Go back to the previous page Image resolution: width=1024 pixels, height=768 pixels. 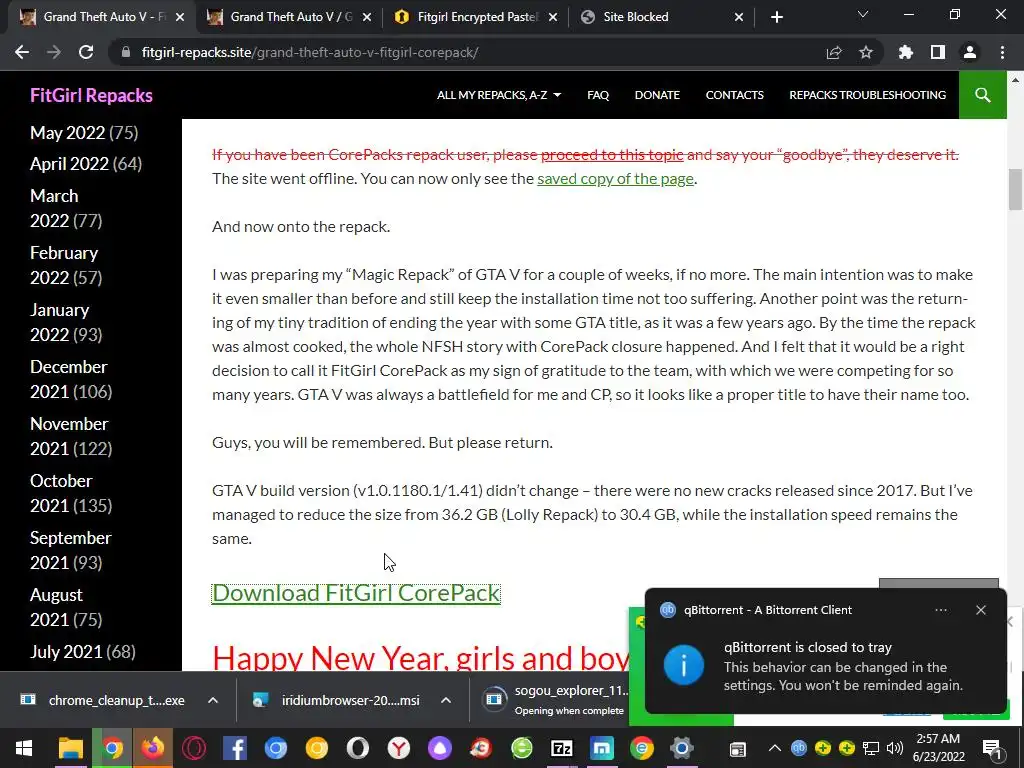[22, 52]
